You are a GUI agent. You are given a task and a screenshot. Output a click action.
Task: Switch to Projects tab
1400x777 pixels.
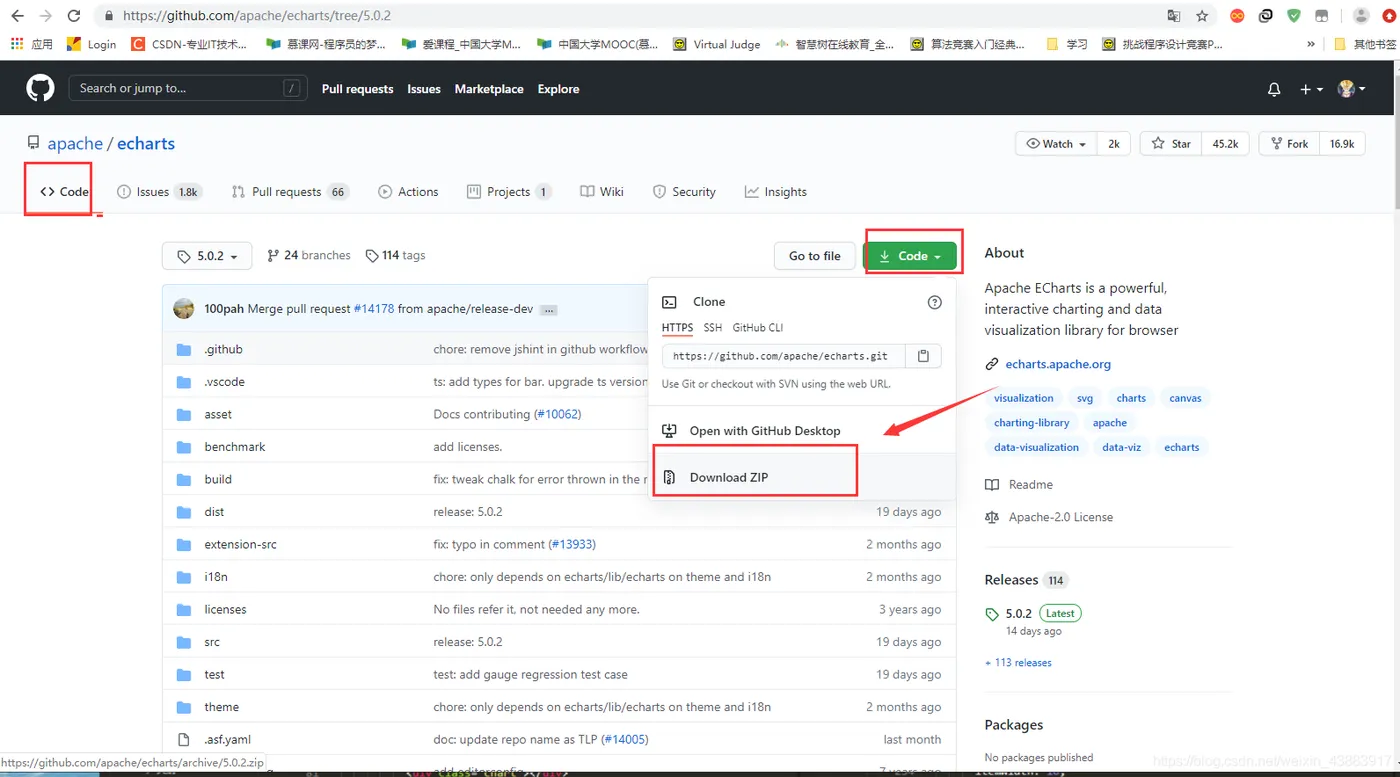[509, 192]
